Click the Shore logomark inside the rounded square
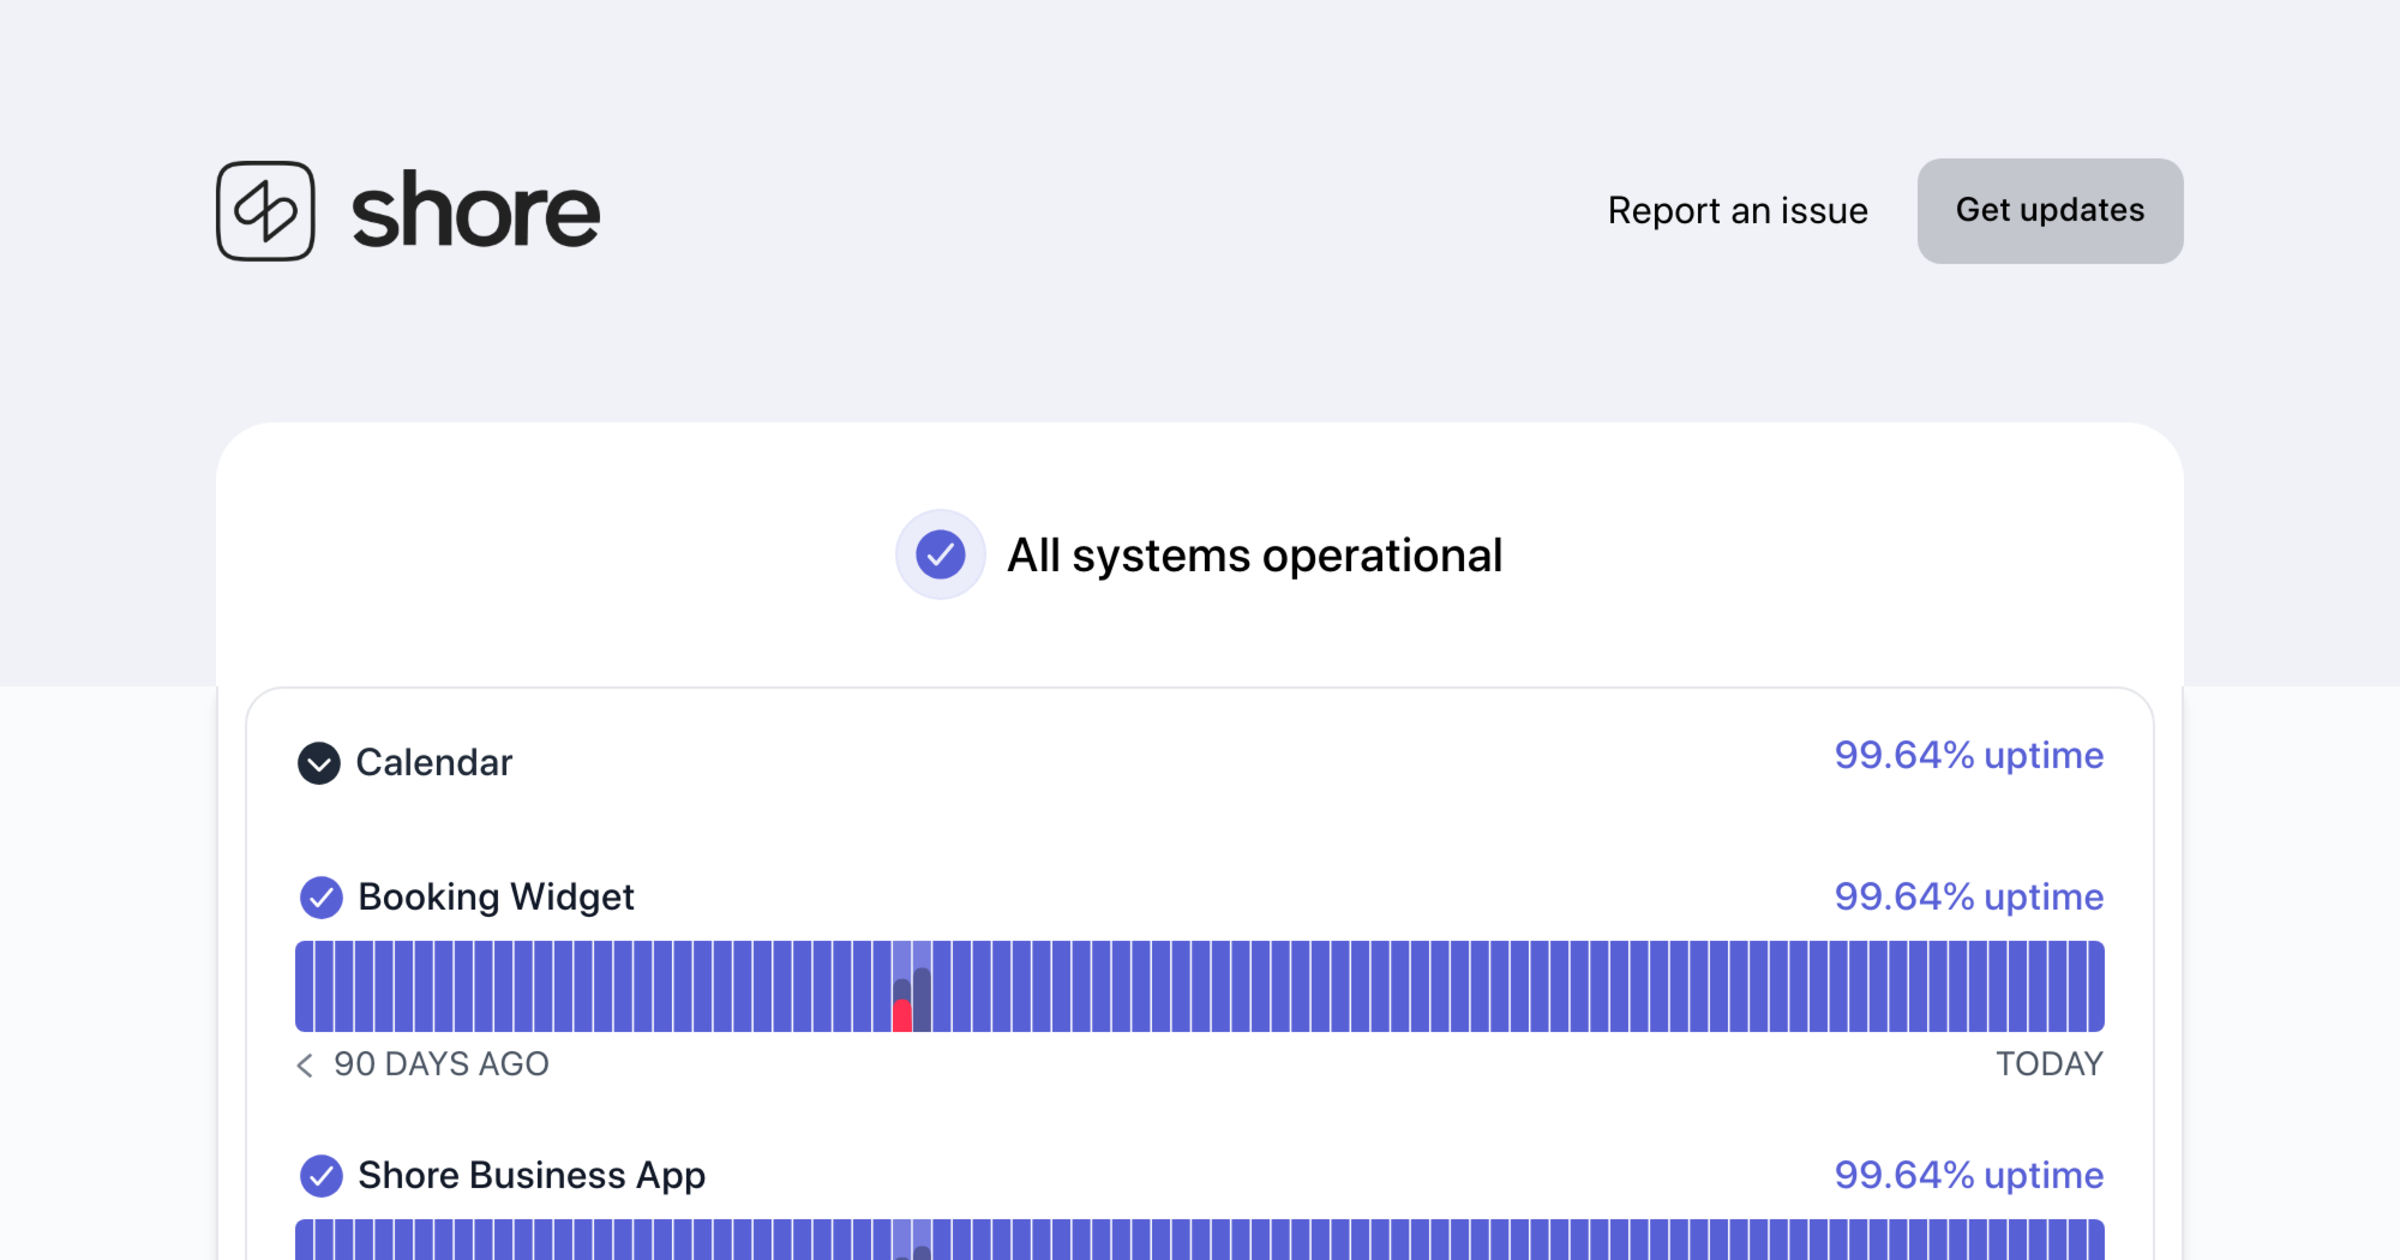The width and height of the screenshot is (2400, 1260). [x=265, y=210]
